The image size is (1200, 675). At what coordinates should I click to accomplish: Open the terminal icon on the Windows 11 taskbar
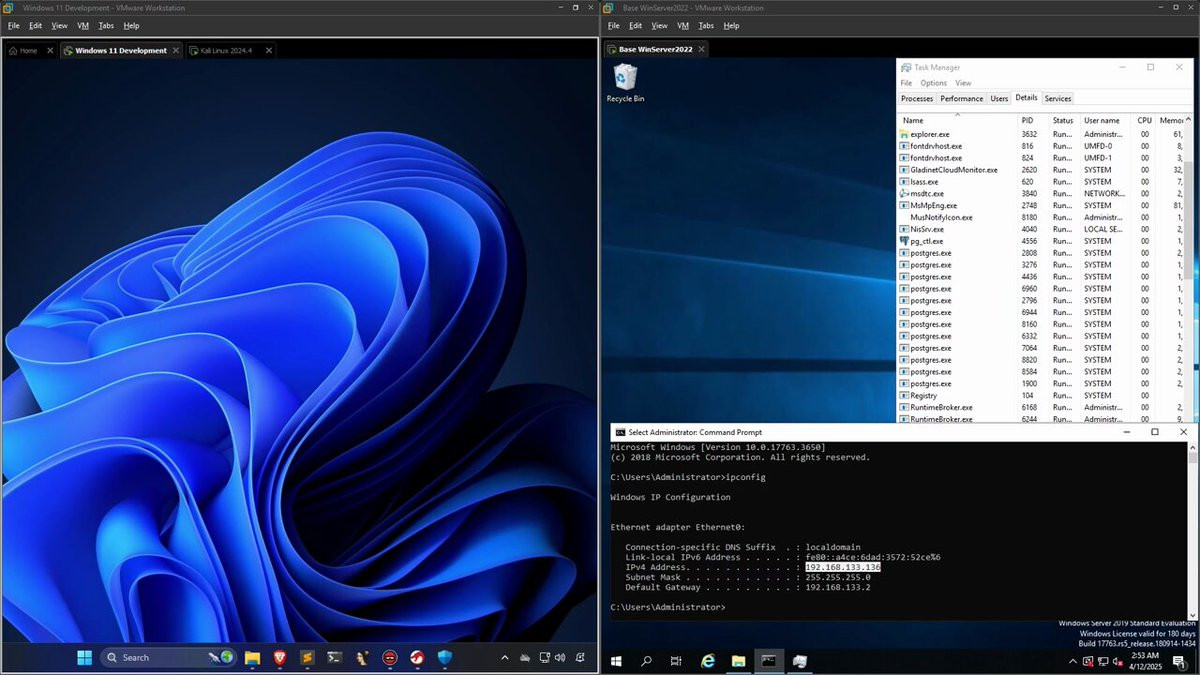click(x=335, y=657)
